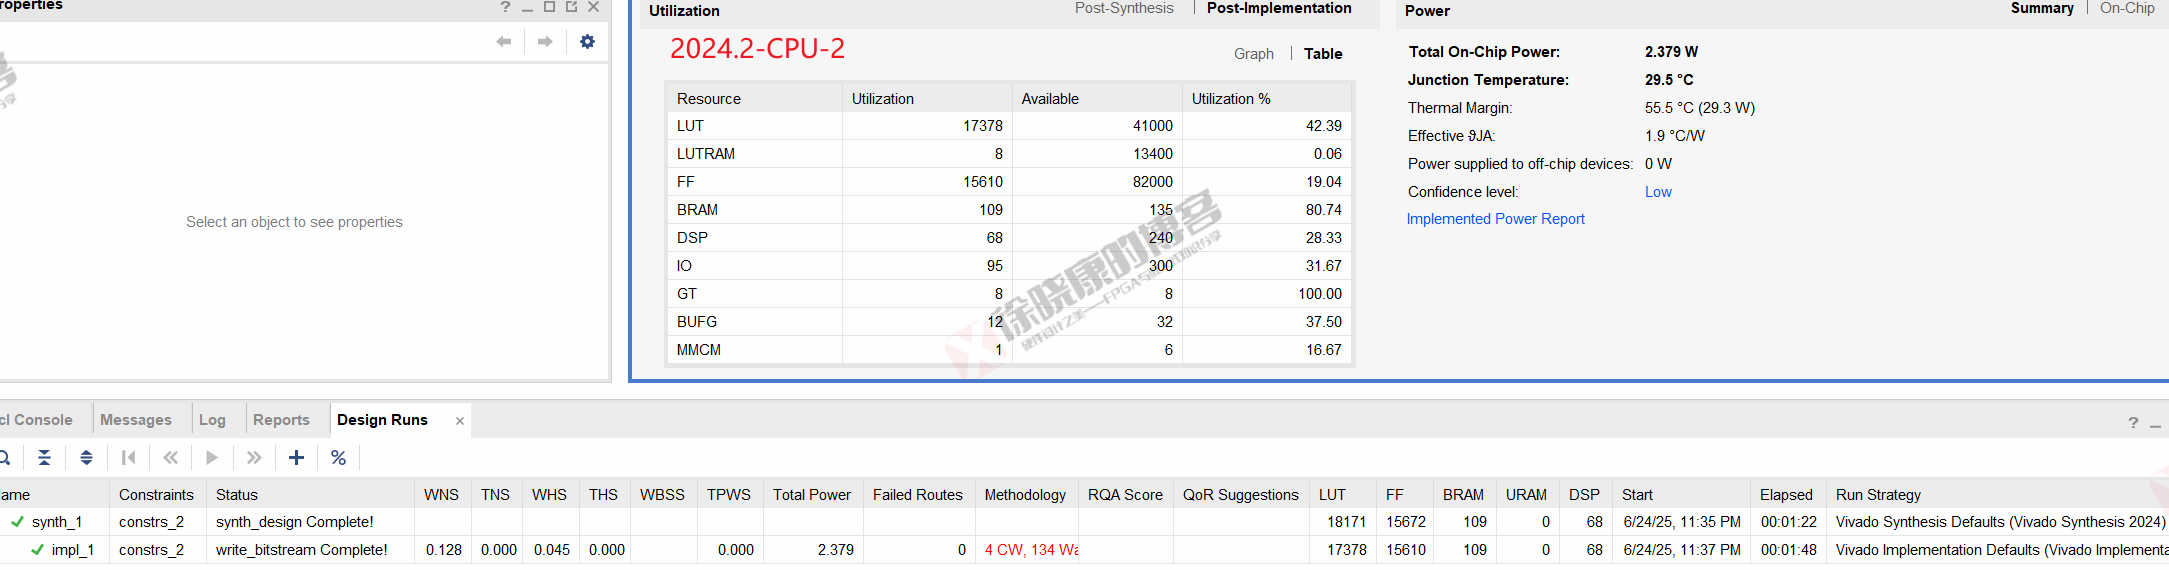Open the Properties panel settings gear
Image resolution: width=2169 pixels, height=570 pixels.
pyautogui.click(x=587, y=41)
